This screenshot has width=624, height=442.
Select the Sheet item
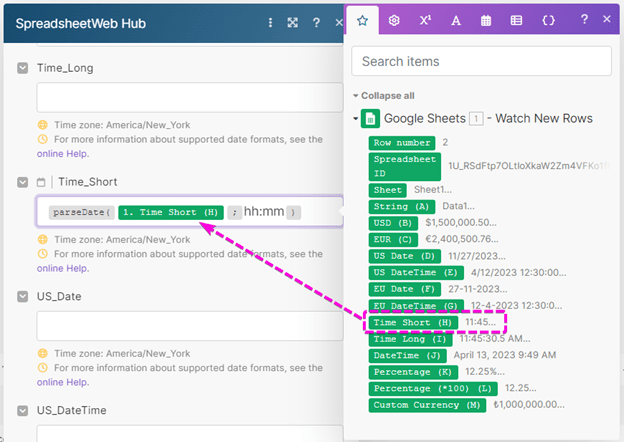(388, 190)
